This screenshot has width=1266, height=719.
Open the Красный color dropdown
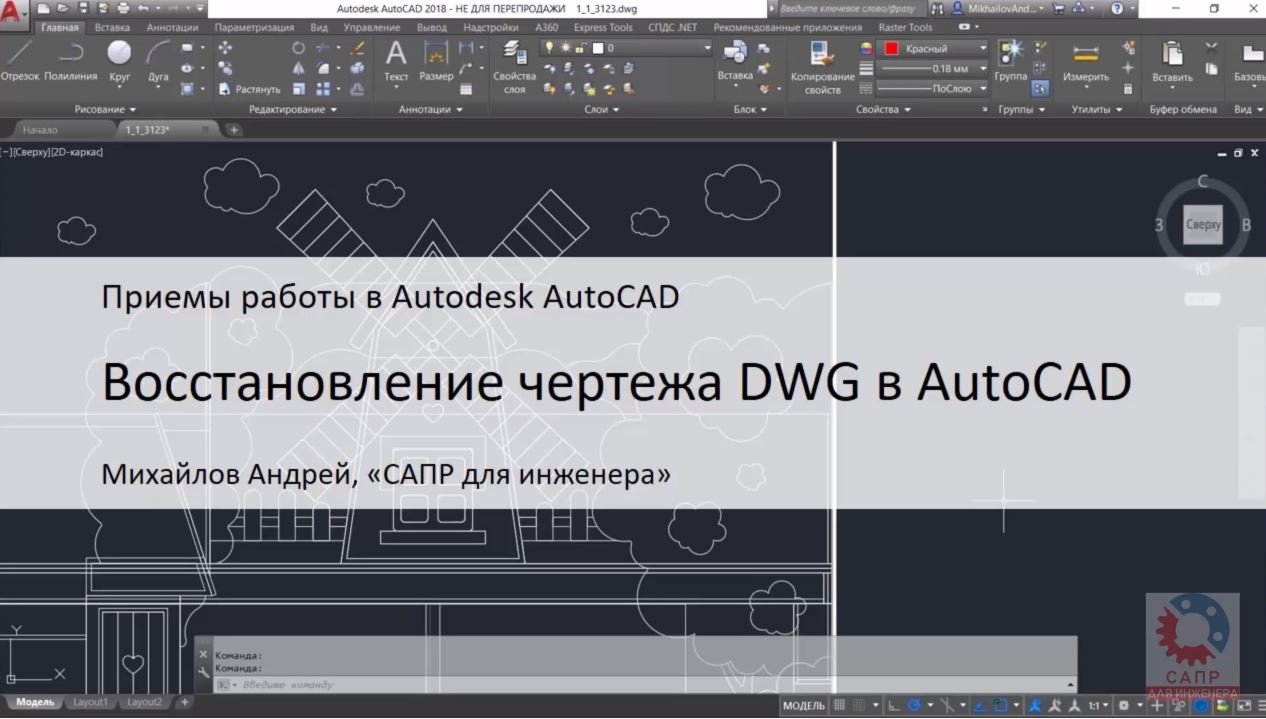tap(934, 48)
